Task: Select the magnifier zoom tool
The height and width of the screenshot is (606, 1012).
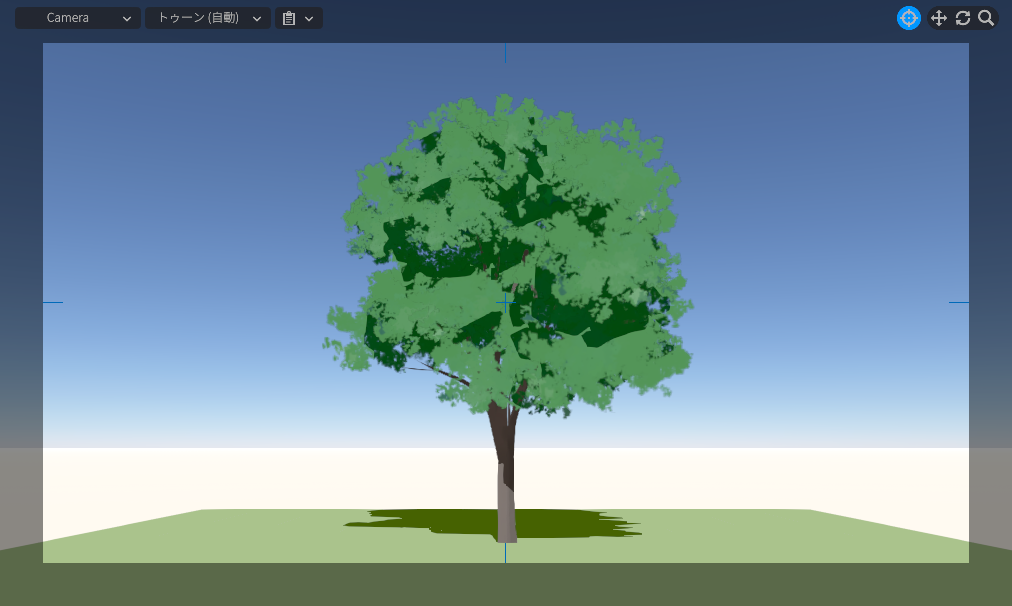Action: pyautogui.click(x=986, y=18)
